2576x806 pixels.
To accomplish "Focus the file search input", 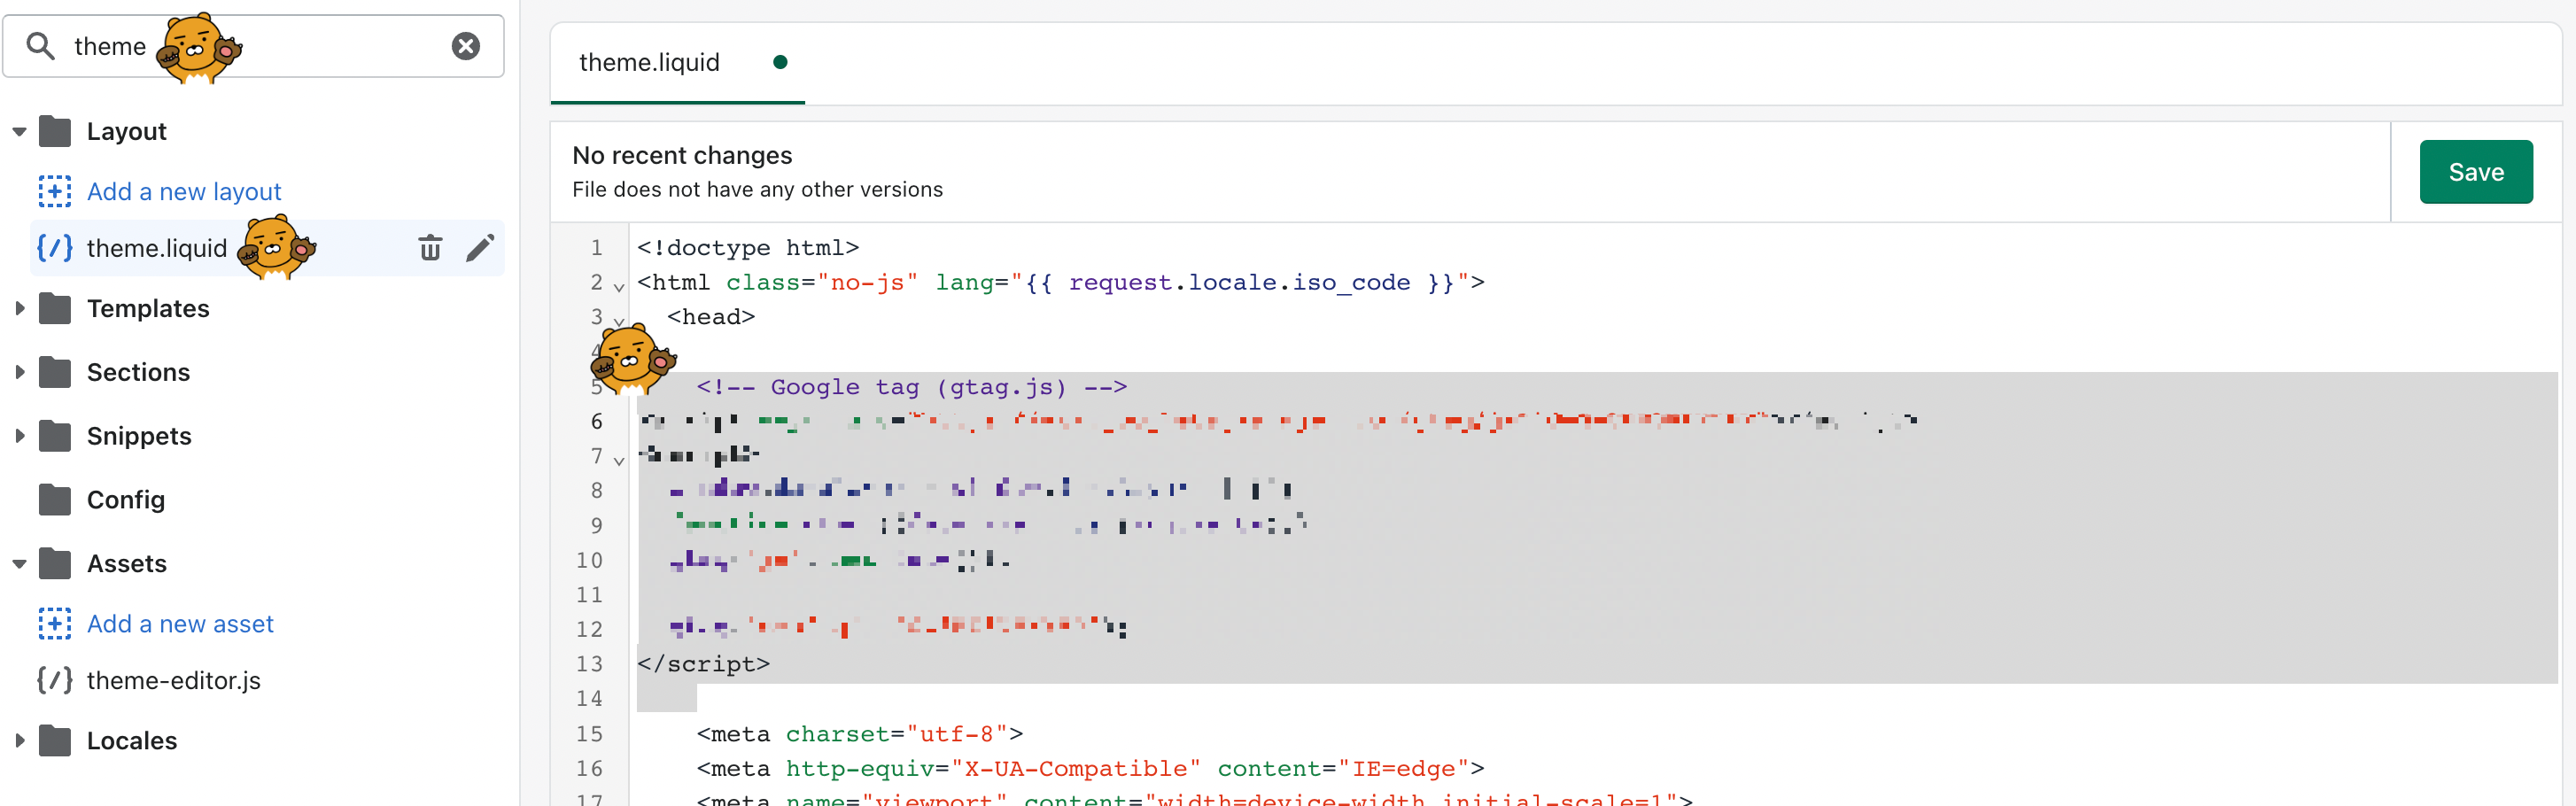I will tap(254, 46).
